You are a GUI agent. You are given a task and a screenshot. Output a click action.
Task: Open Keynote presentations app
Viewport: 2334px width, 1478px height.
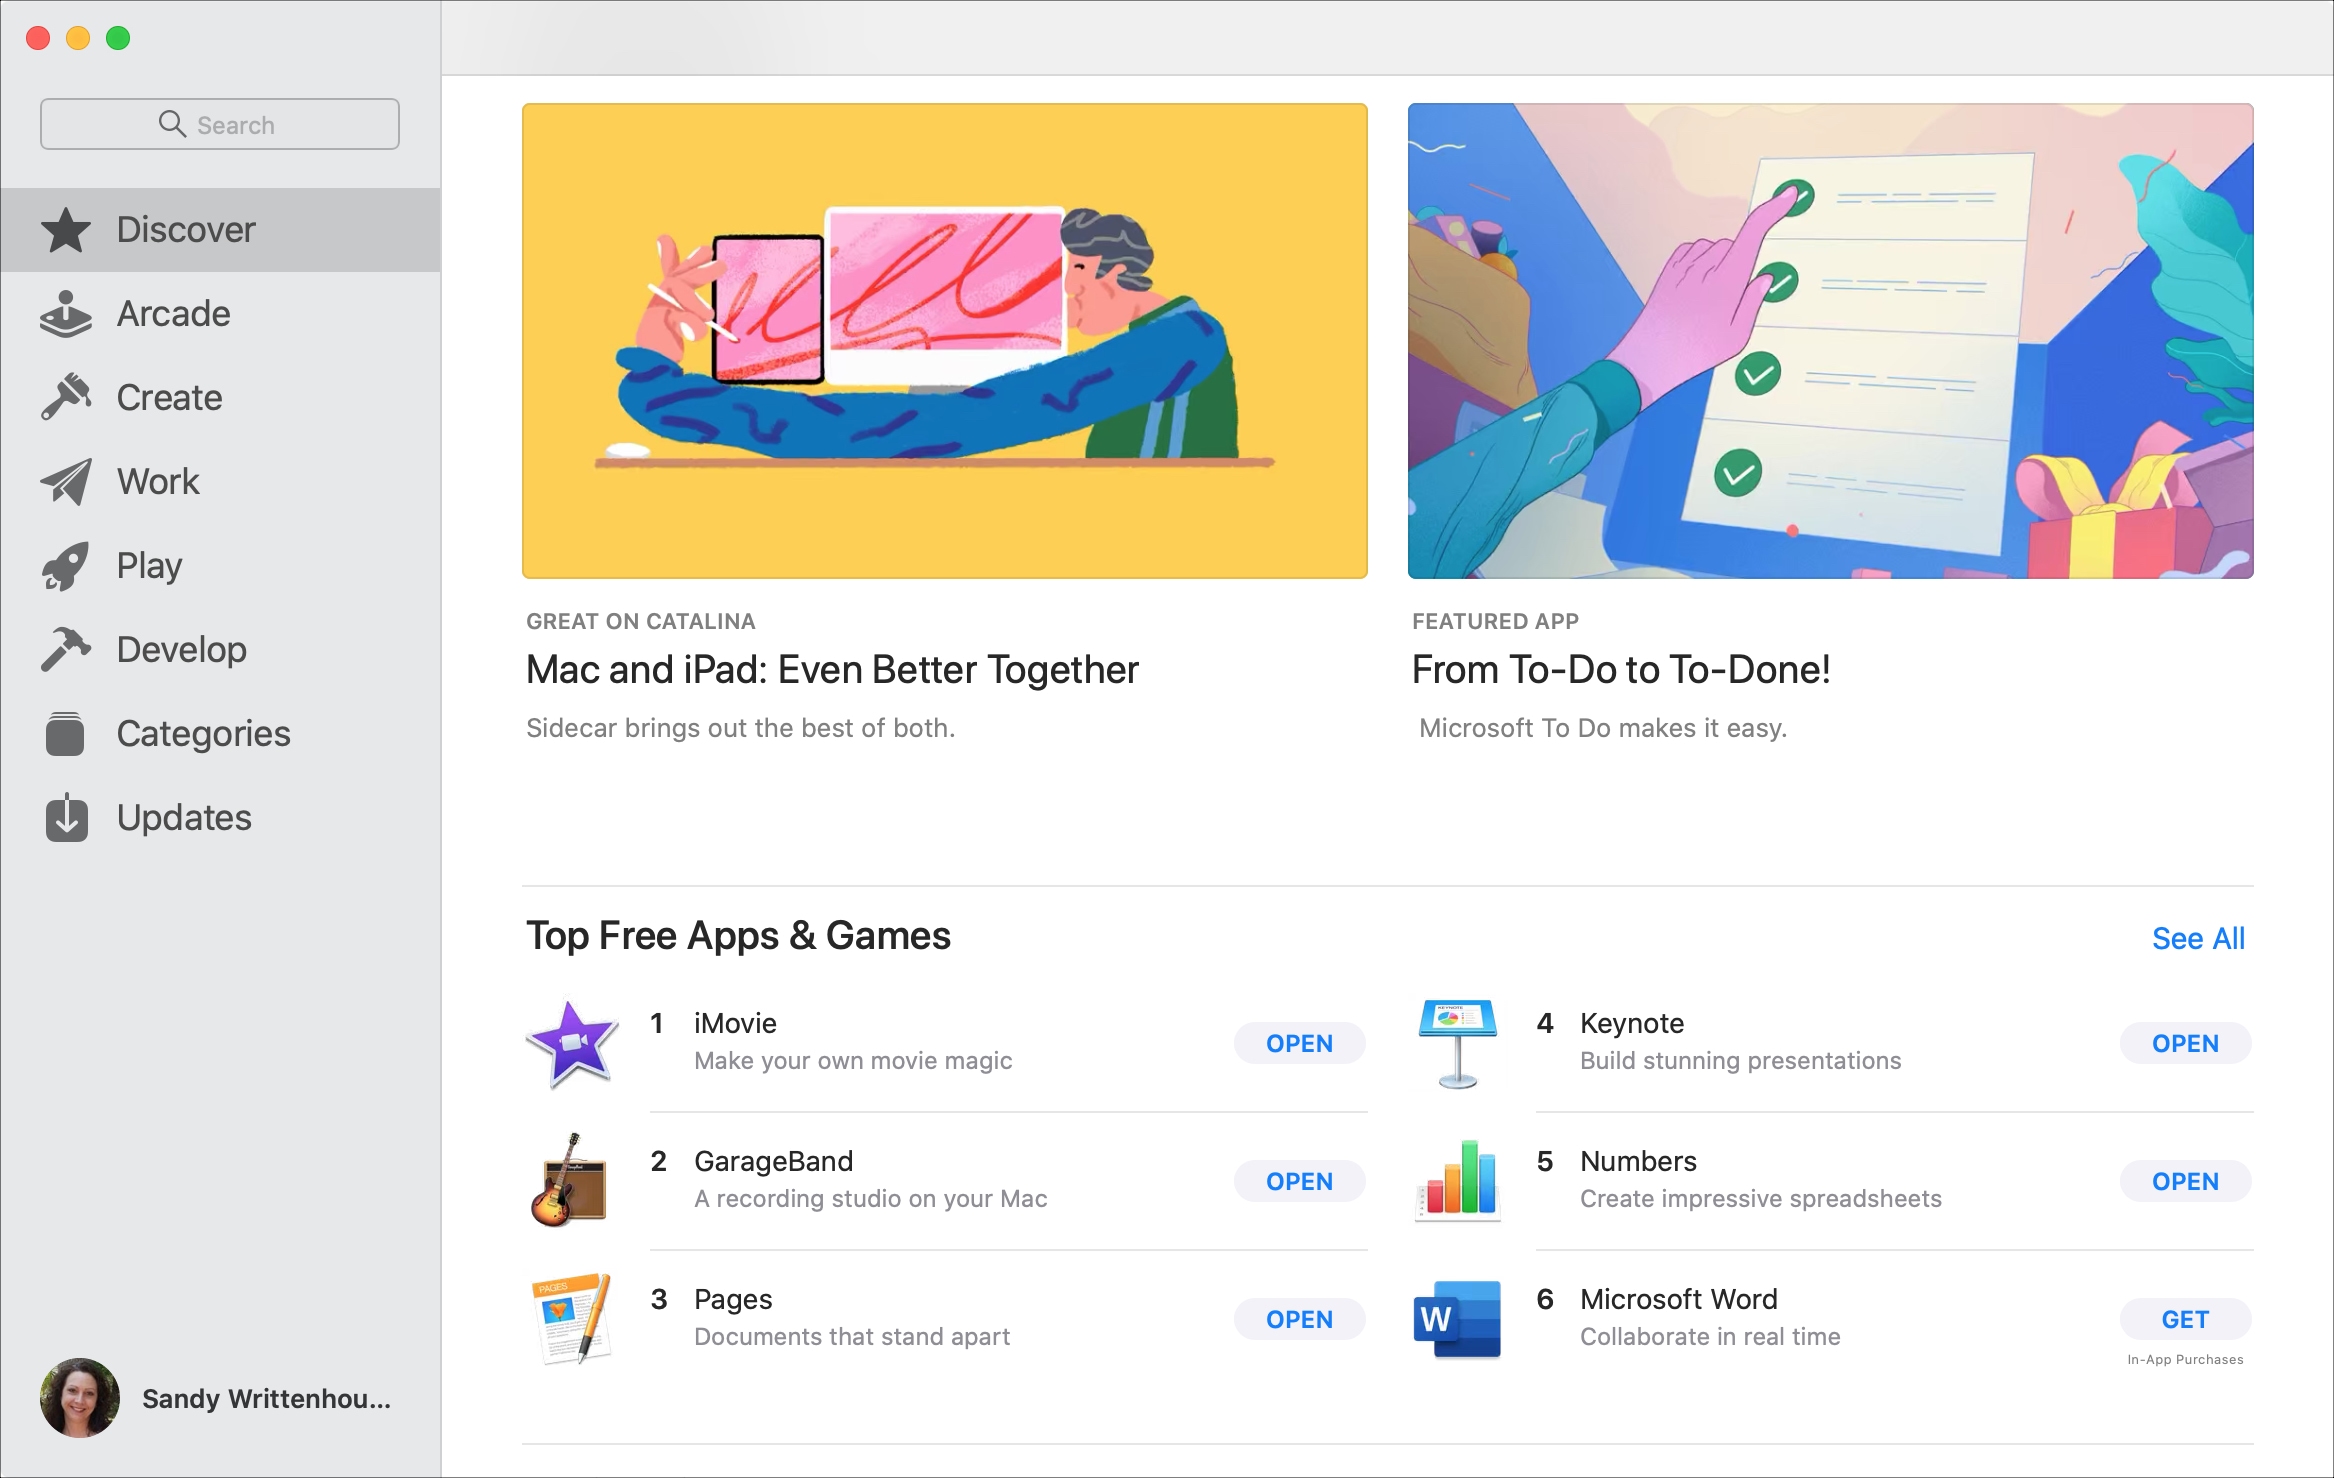(2184, 1043)
